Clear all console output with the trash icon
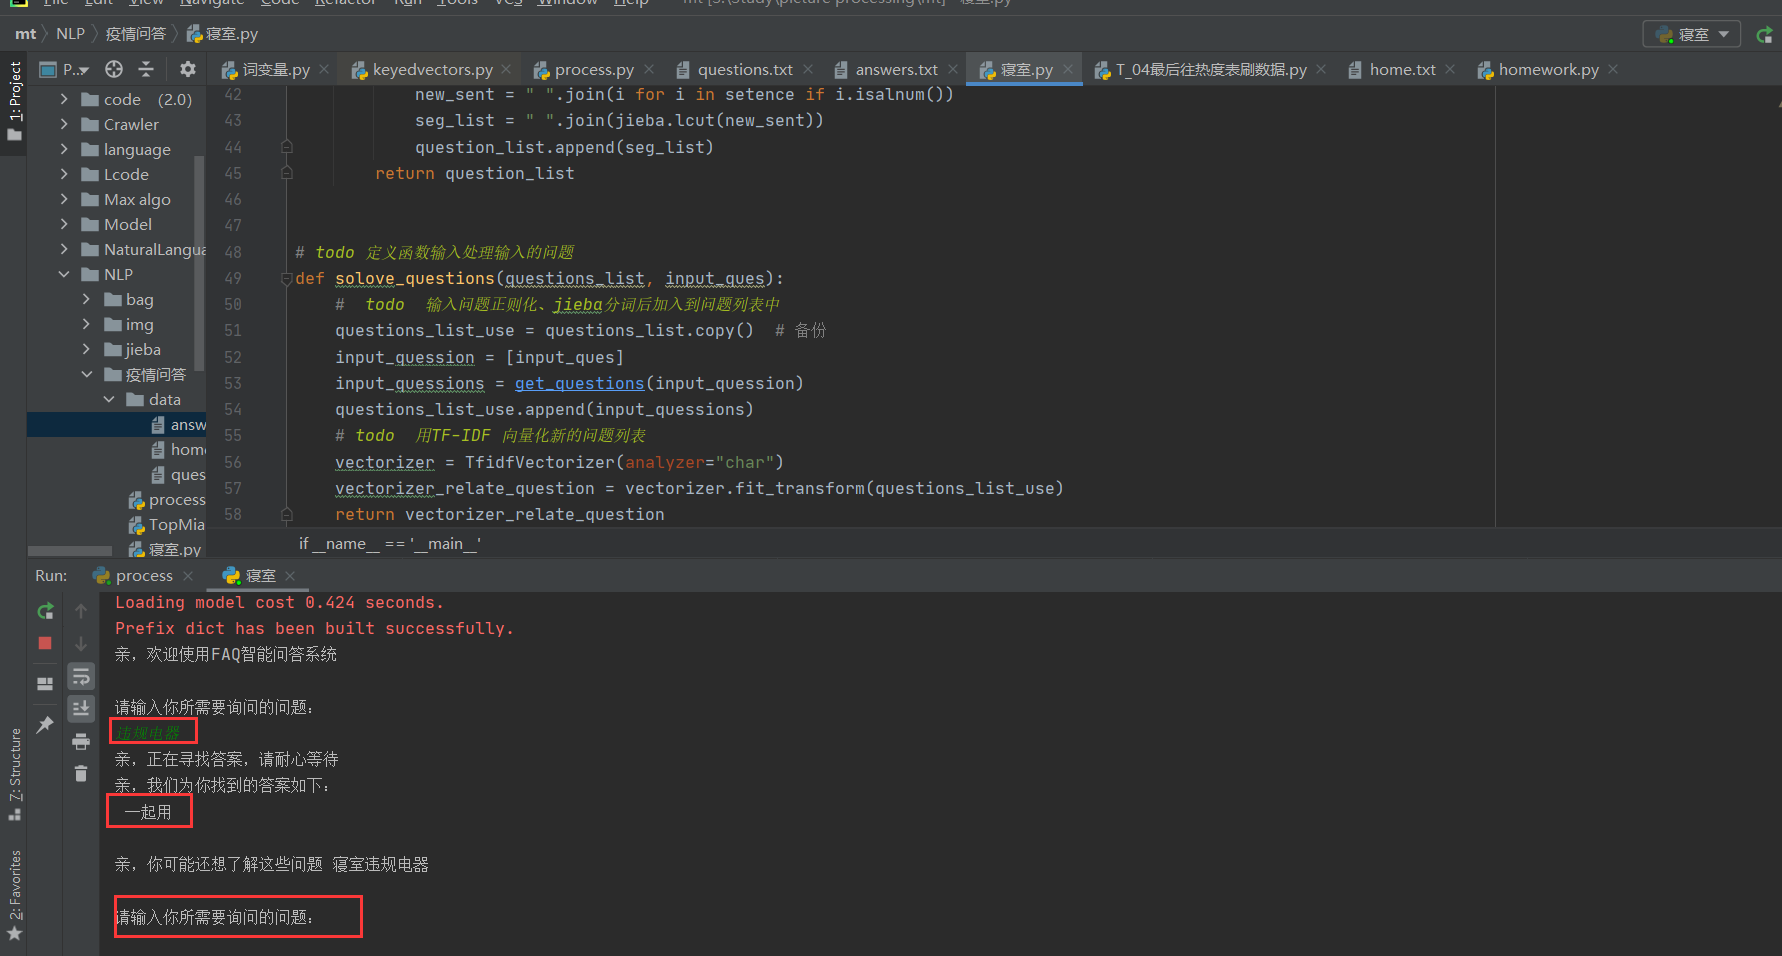 coord(81,773)
